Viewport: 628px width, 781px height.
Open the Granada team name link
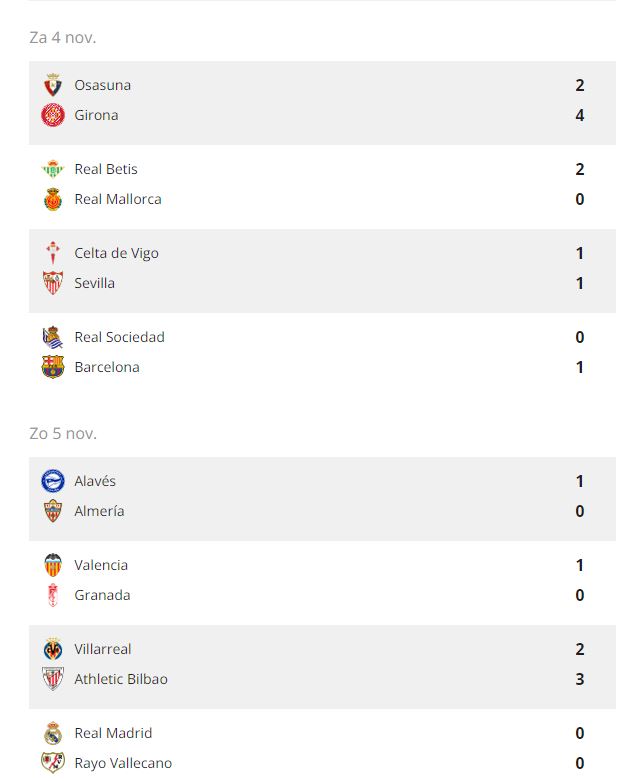pos(102,595)
